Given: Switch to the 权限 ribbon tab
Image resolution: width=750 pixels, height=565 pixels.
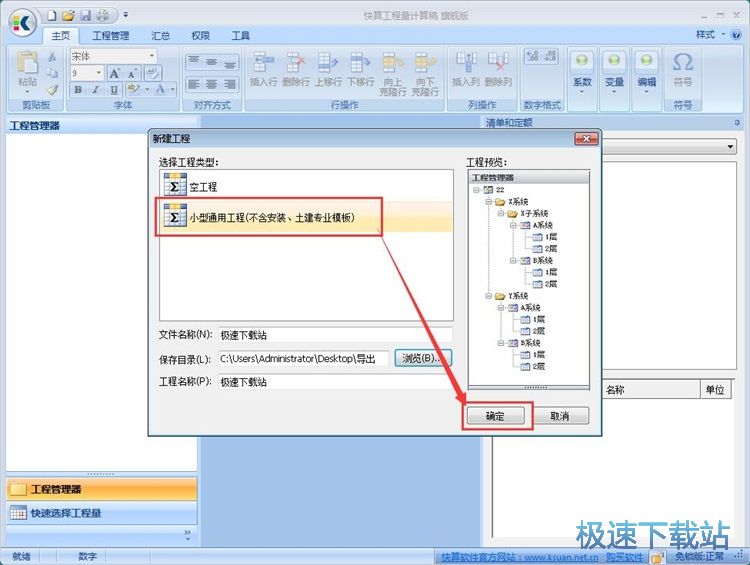Looking at the screenshot, I should (200, 35).
